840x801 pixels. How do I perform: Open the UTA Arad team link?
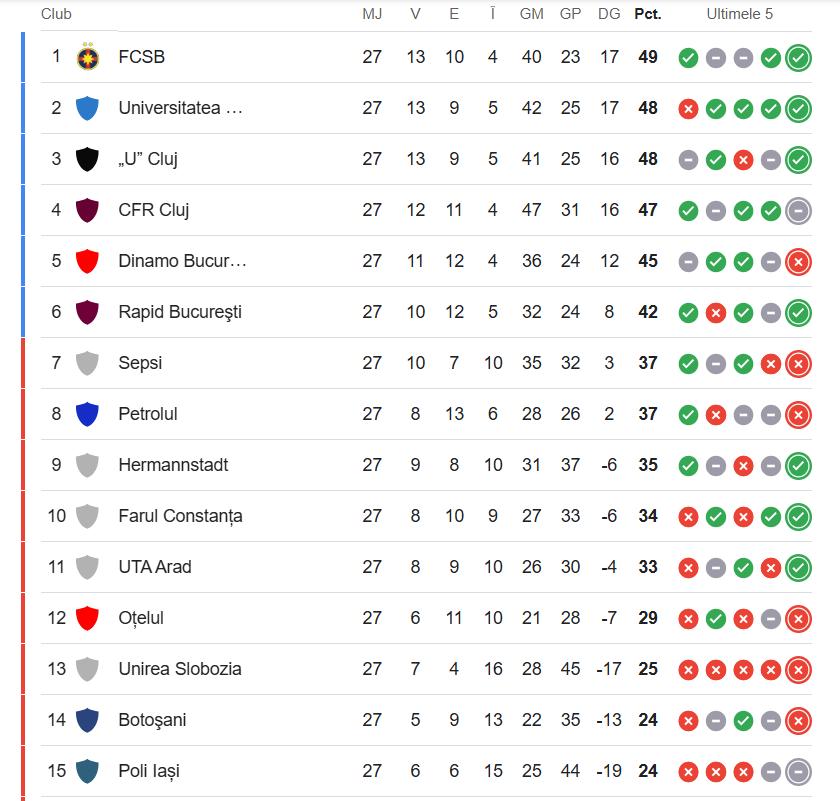[155, 567]
